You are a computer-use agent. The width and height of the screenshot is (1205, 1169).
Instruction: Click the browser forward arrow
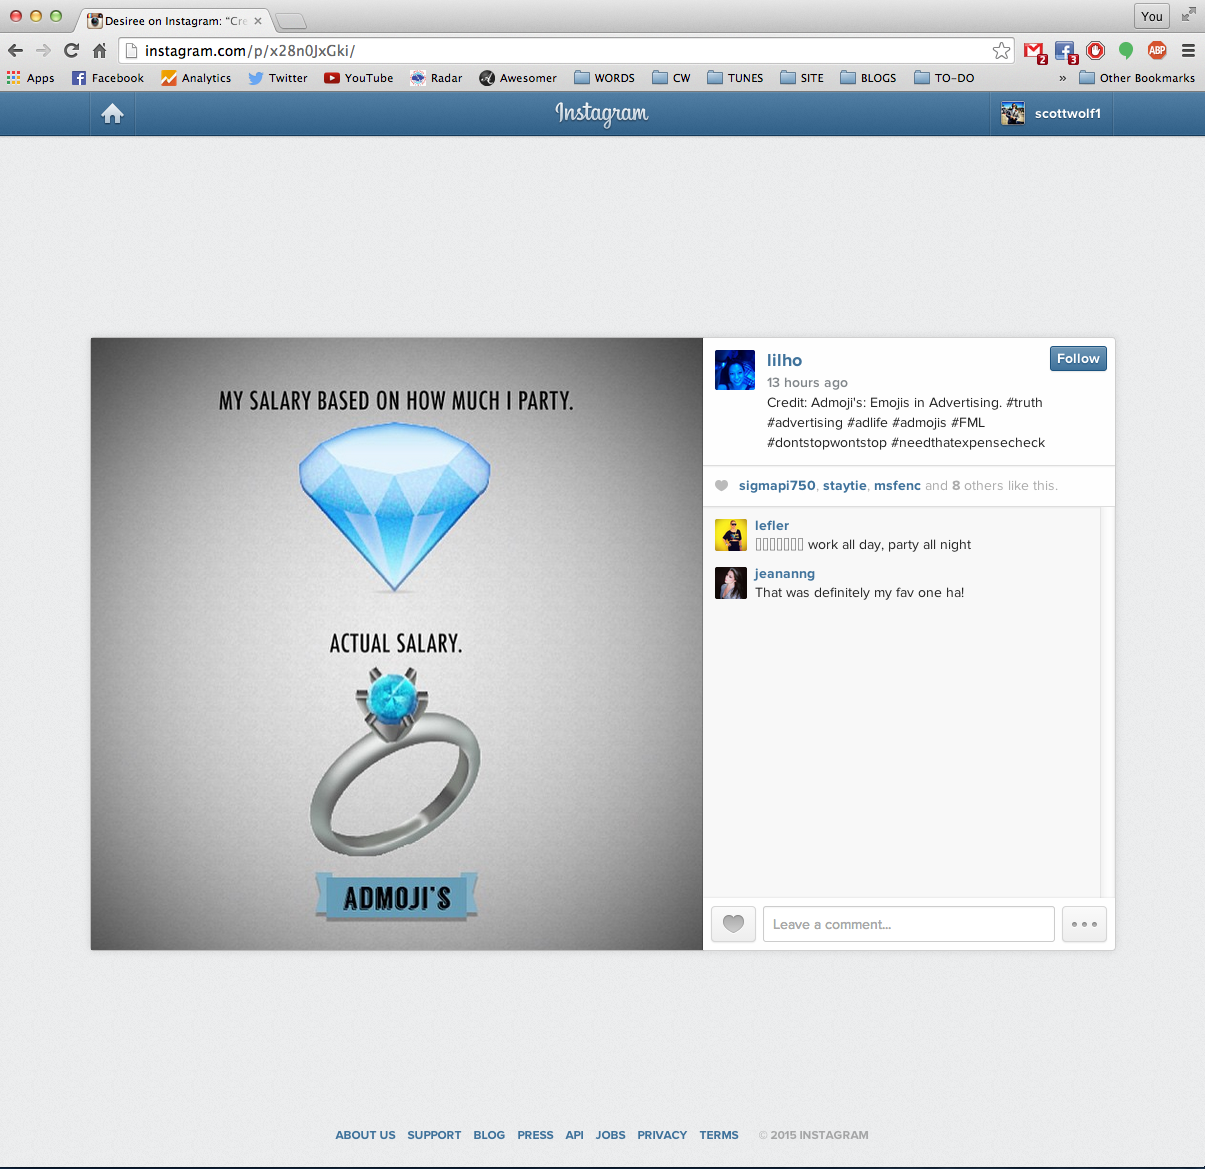(x=43, y=50)
